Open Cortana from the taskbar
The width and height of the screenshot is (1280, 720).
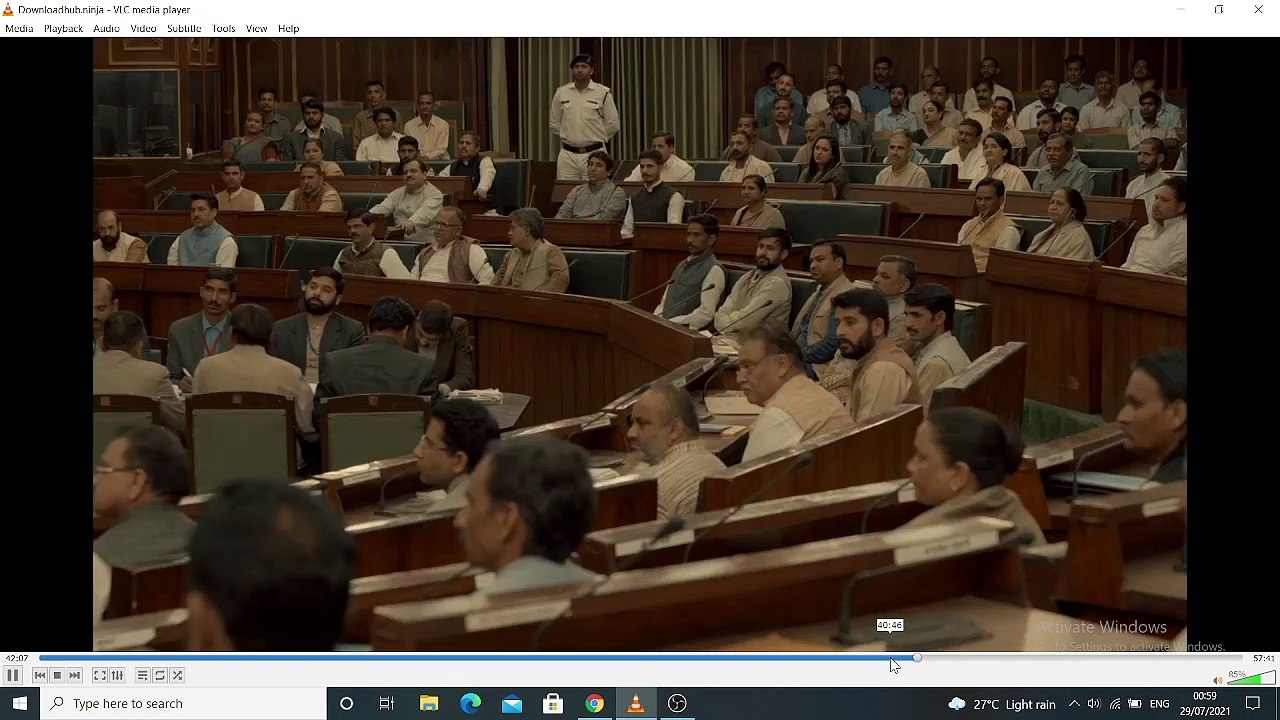[x=346, y=704]
